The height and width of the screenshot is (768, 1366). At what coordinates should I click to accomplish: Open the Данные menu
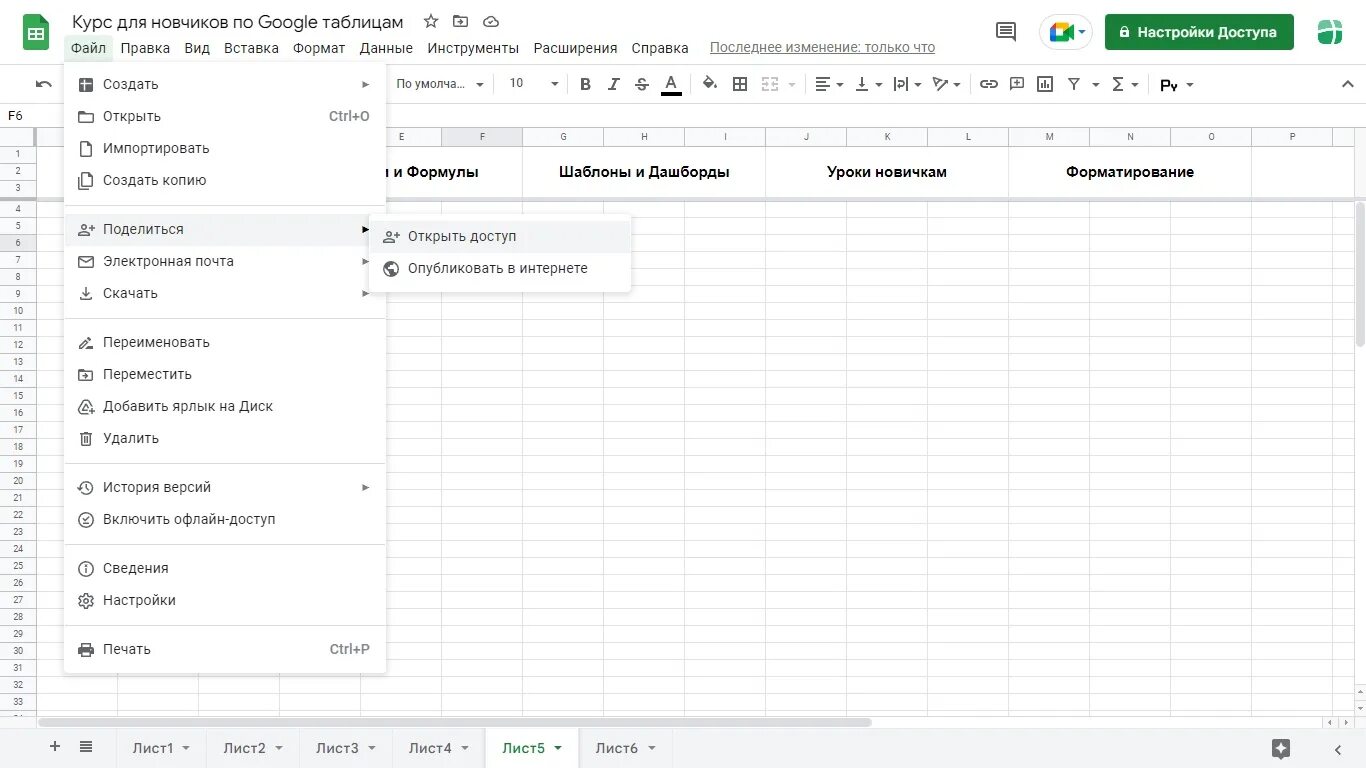[x=386, y=48]
